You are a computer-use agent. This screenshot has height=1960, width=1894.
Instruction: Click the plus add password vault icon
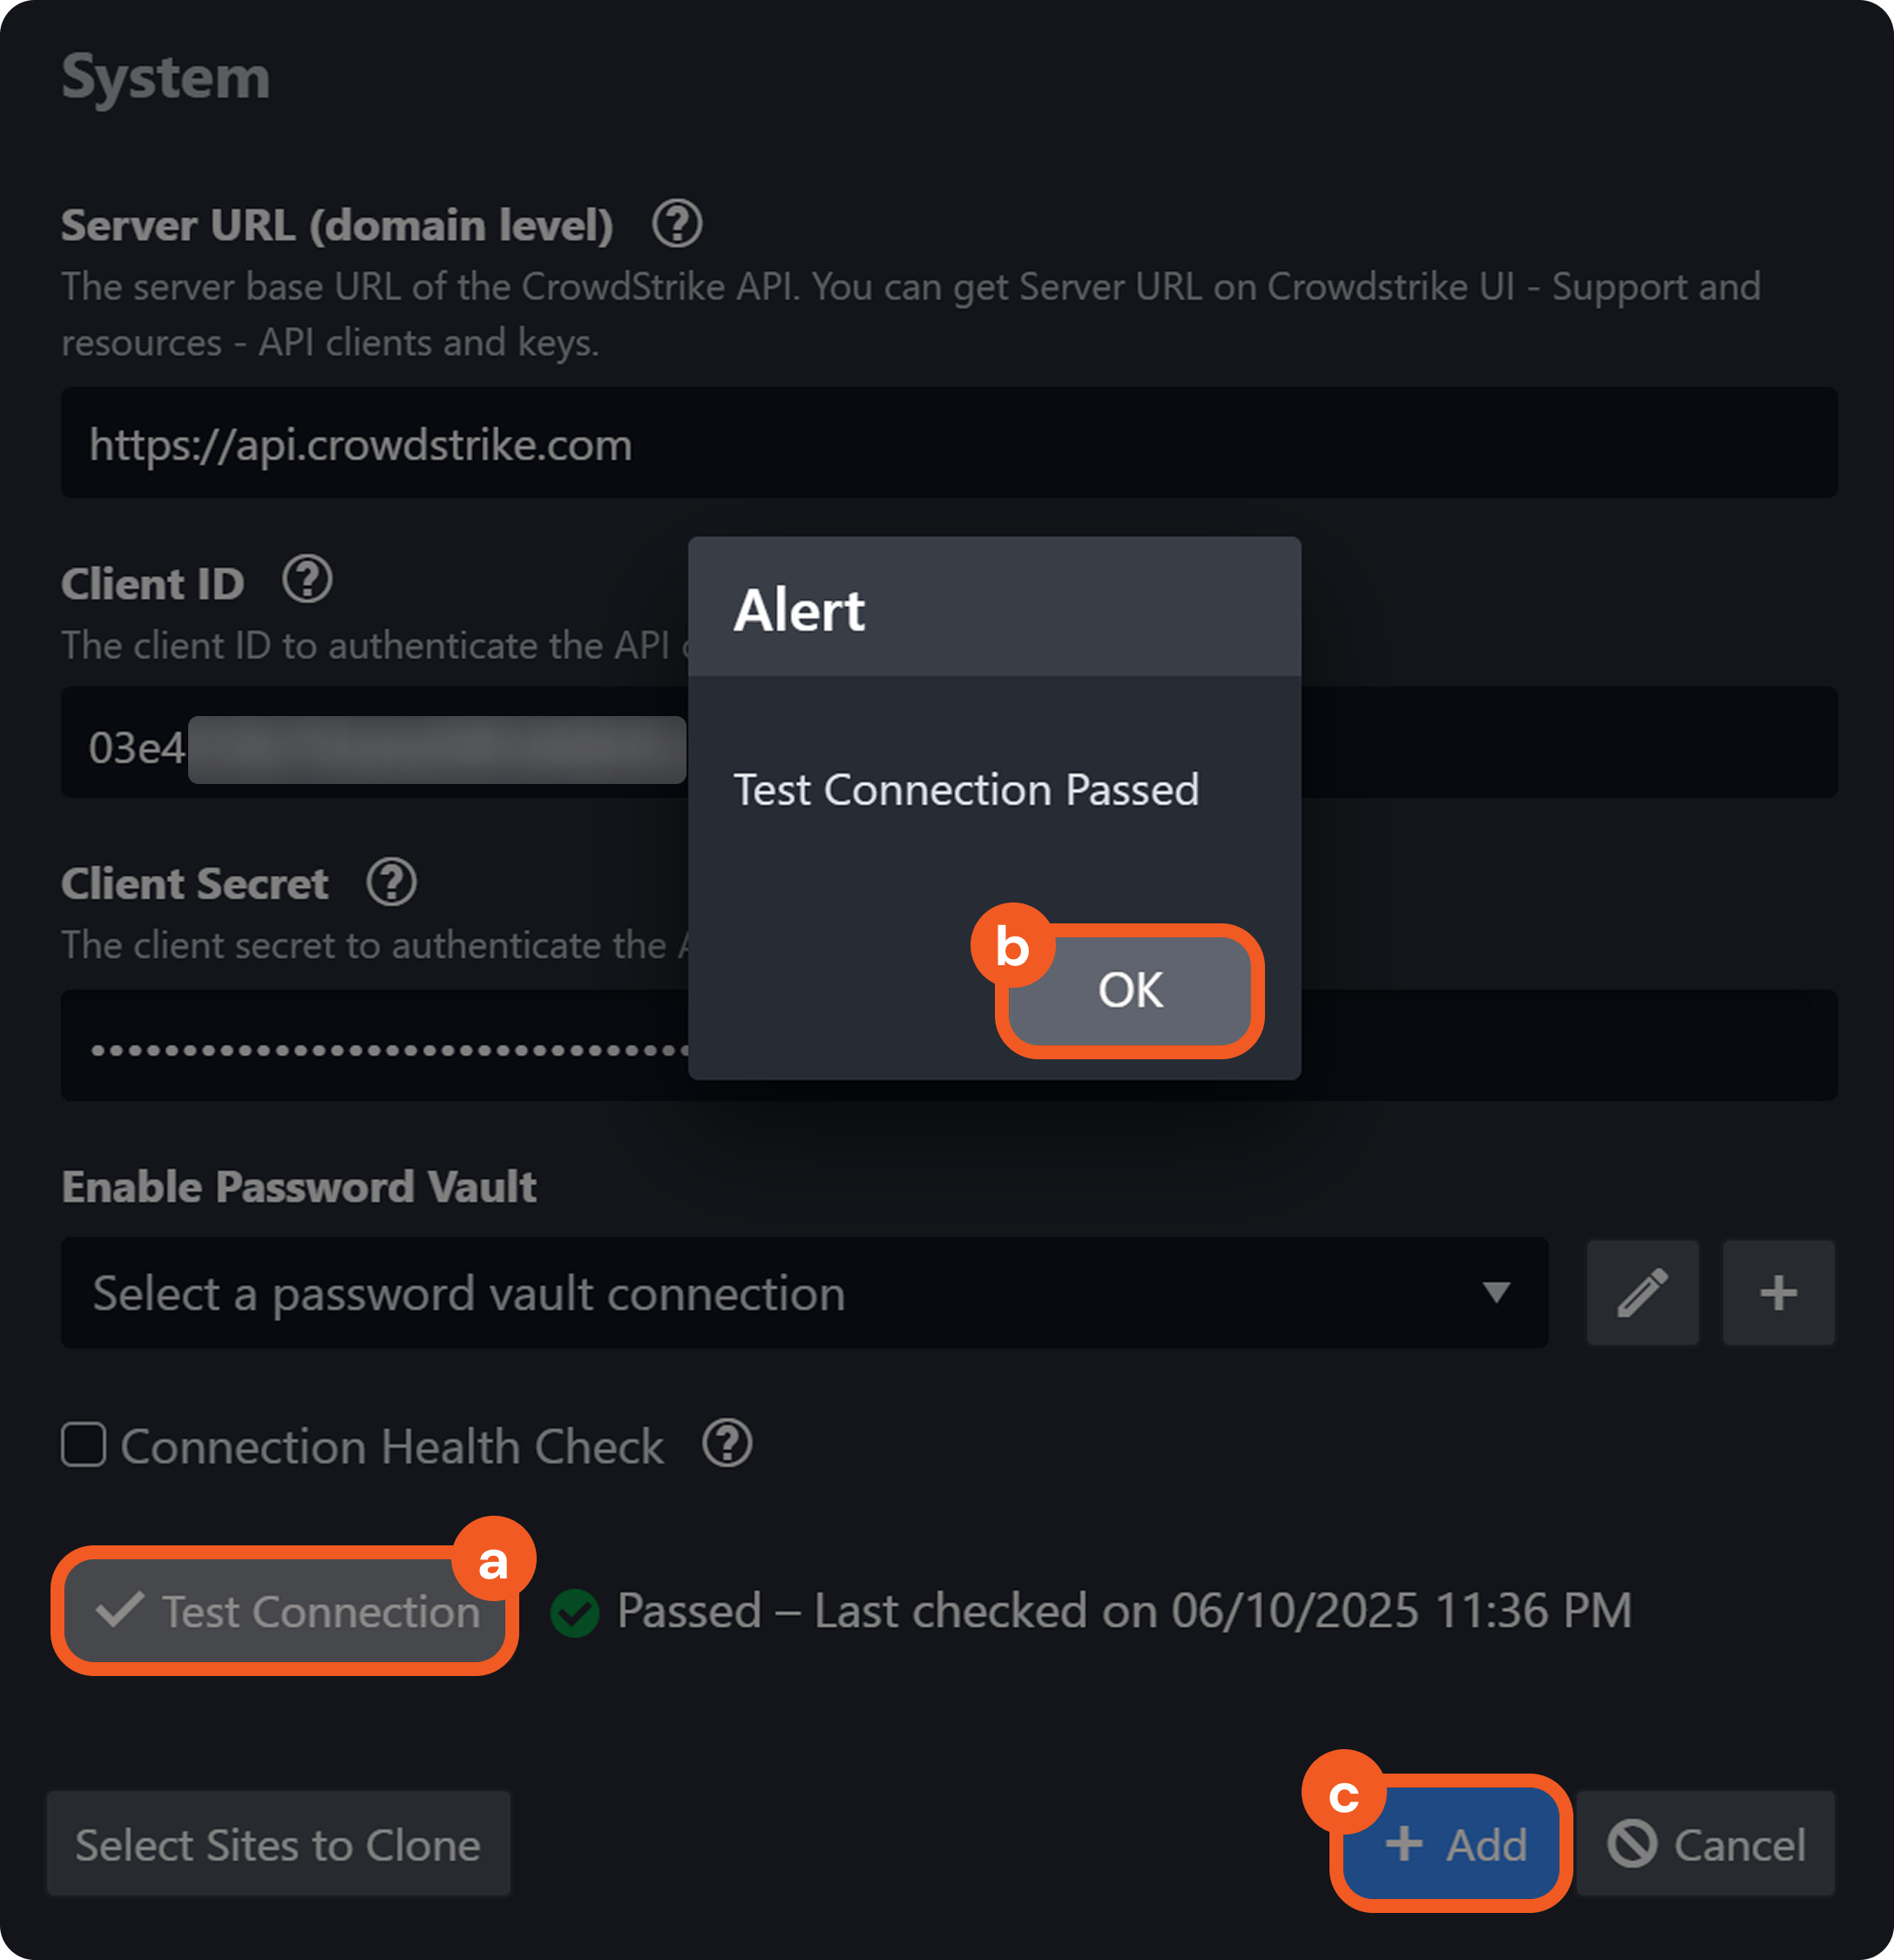[x=1778, y=1293]
